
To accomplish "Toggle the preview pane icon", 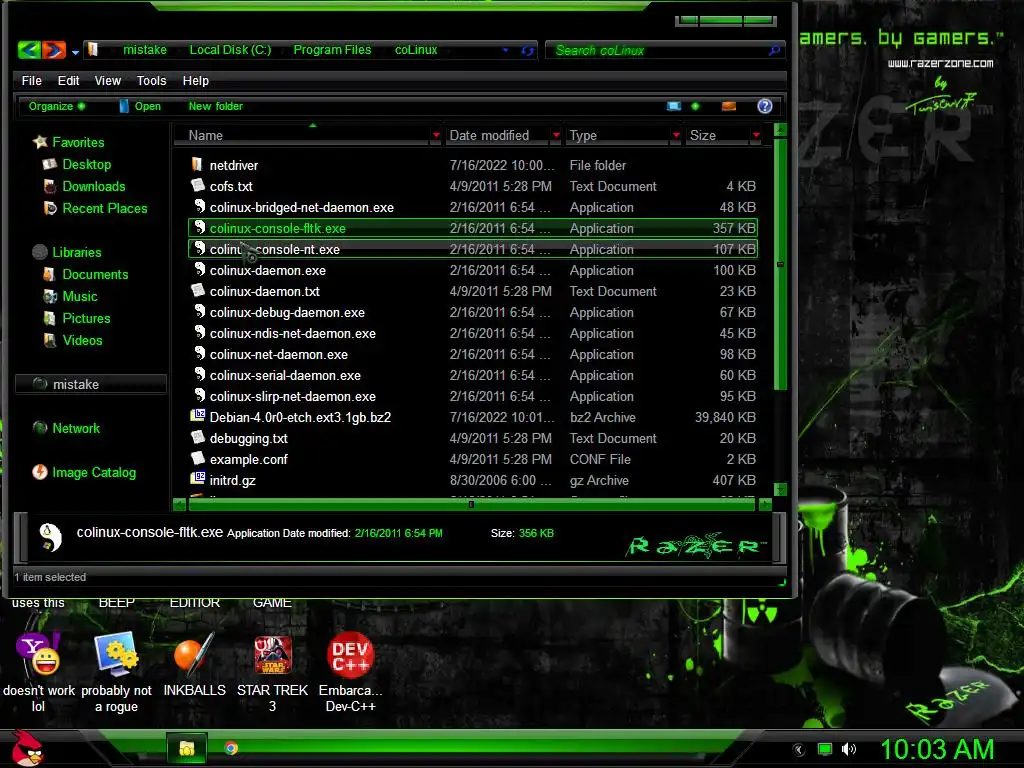I will click(x=729, y=106).
